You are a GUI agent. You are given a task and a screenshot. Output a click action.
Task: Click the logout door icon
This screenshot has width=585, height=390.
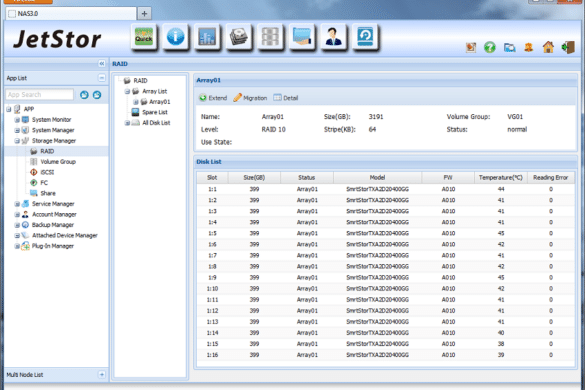[568, 47]
